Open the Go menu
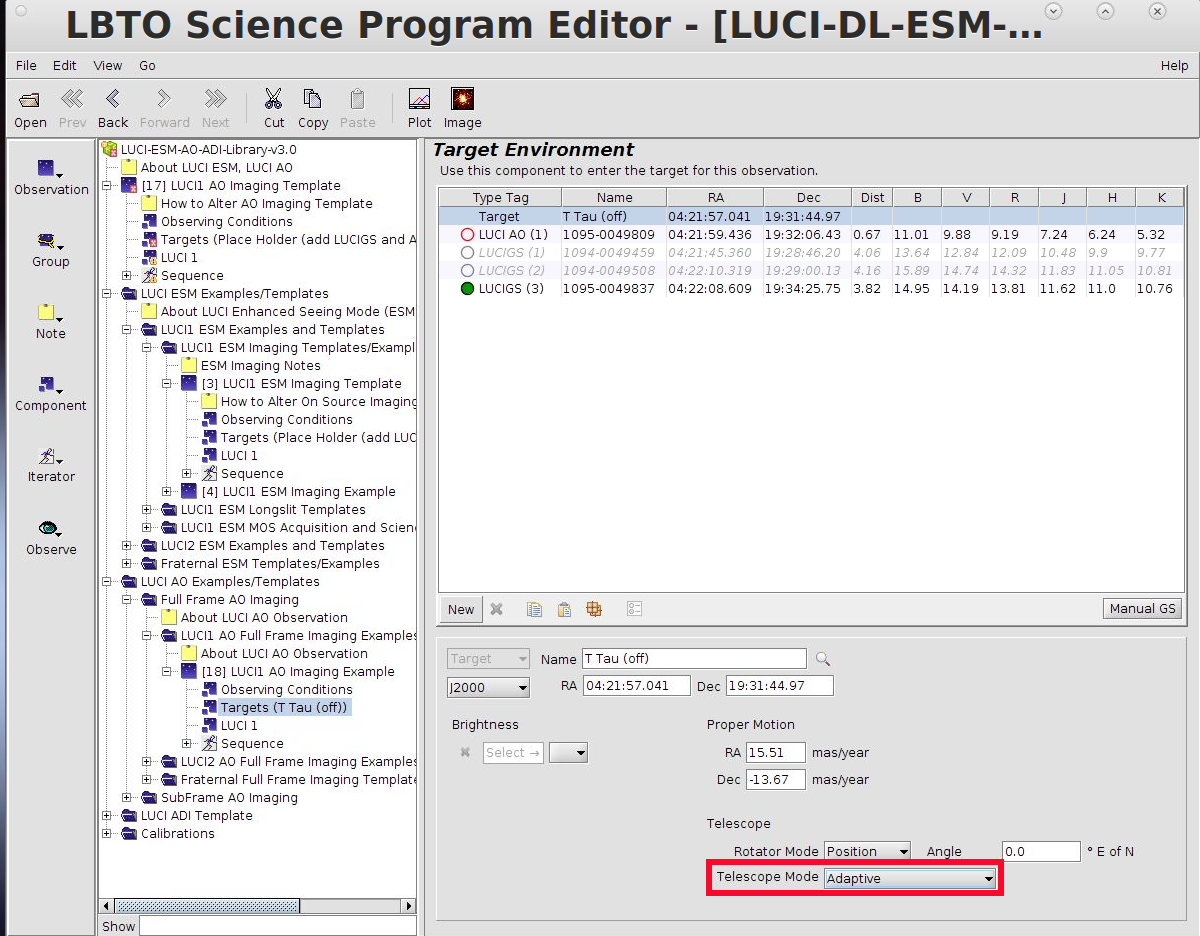 pyautogui.click(x=147, y=65)
